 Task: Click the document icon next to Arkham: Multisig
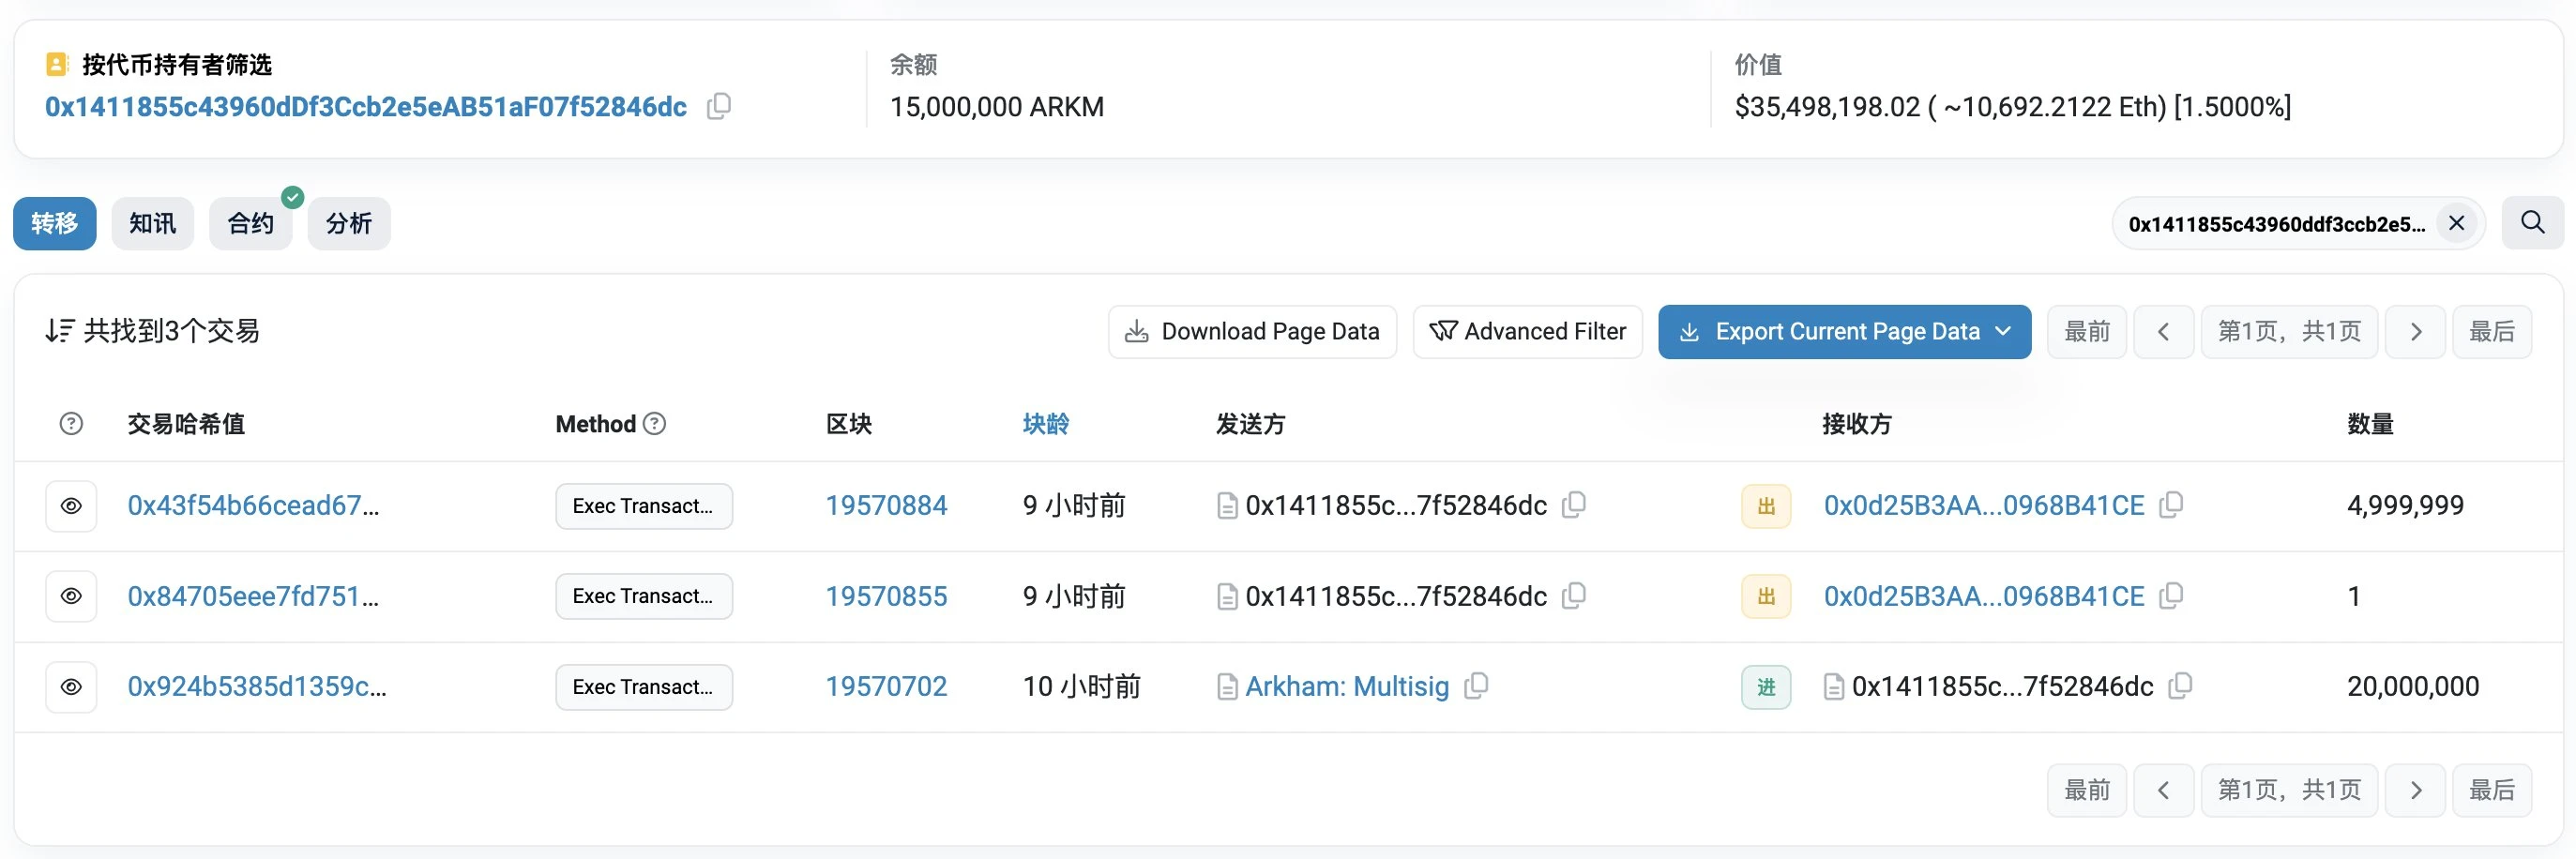tap(1227, 687)
